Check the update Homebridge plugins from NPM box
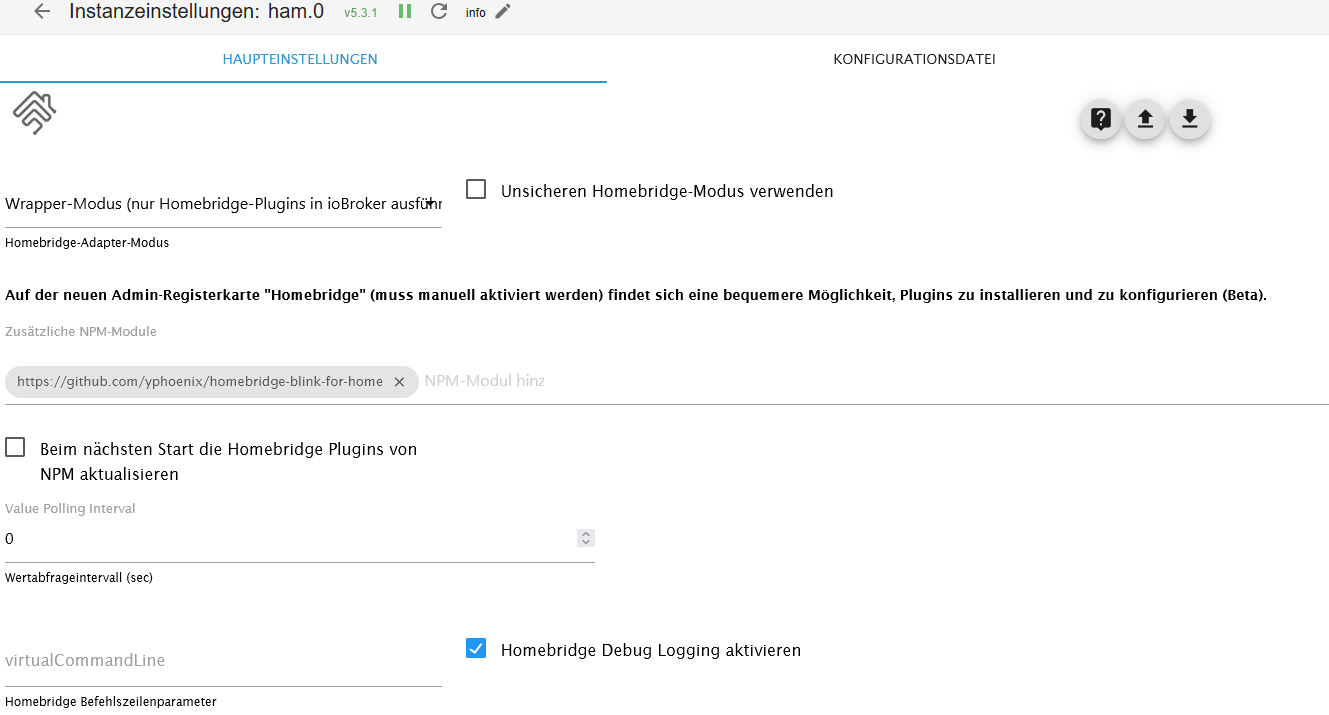 tap(15, 447)
